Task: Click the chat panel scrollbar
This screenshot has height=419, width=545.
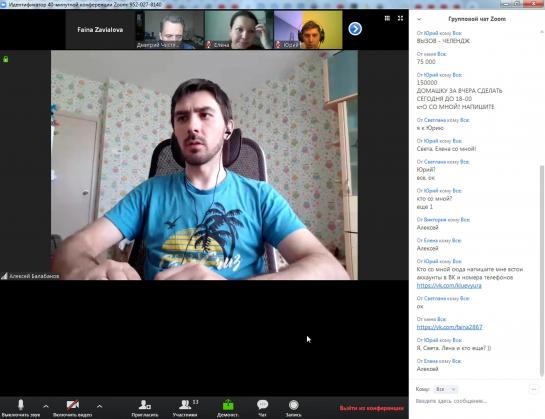Action: (542, 270)
